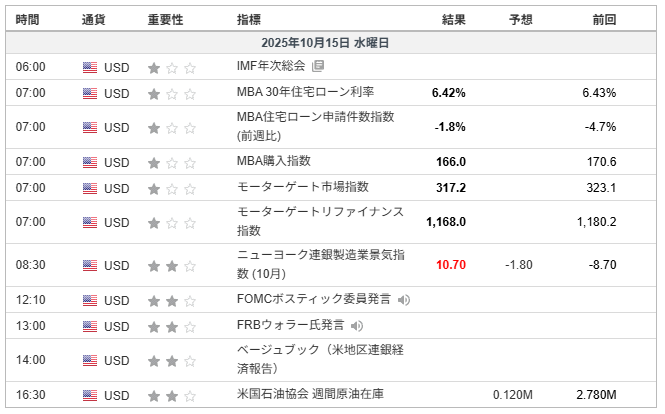Open the MBA購入指数 indicator link
665x414 pixels.
[x=274, y=161]
